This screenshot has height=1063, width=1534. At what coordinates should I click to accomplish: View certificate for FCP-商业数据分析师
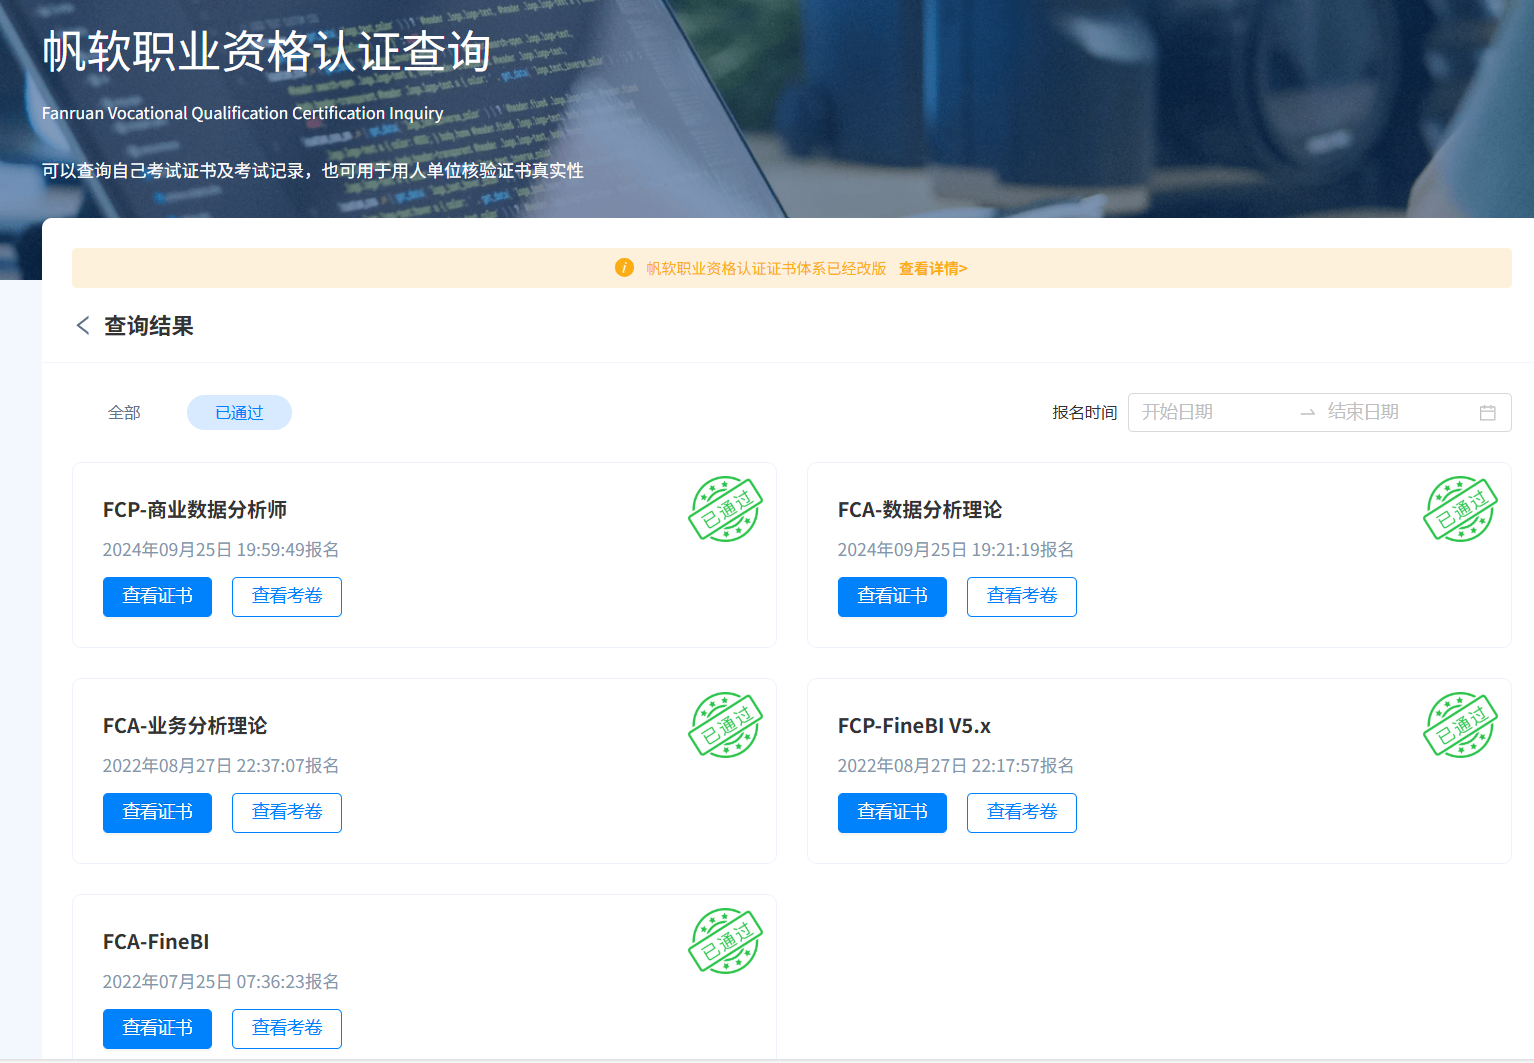click(157, 597)
